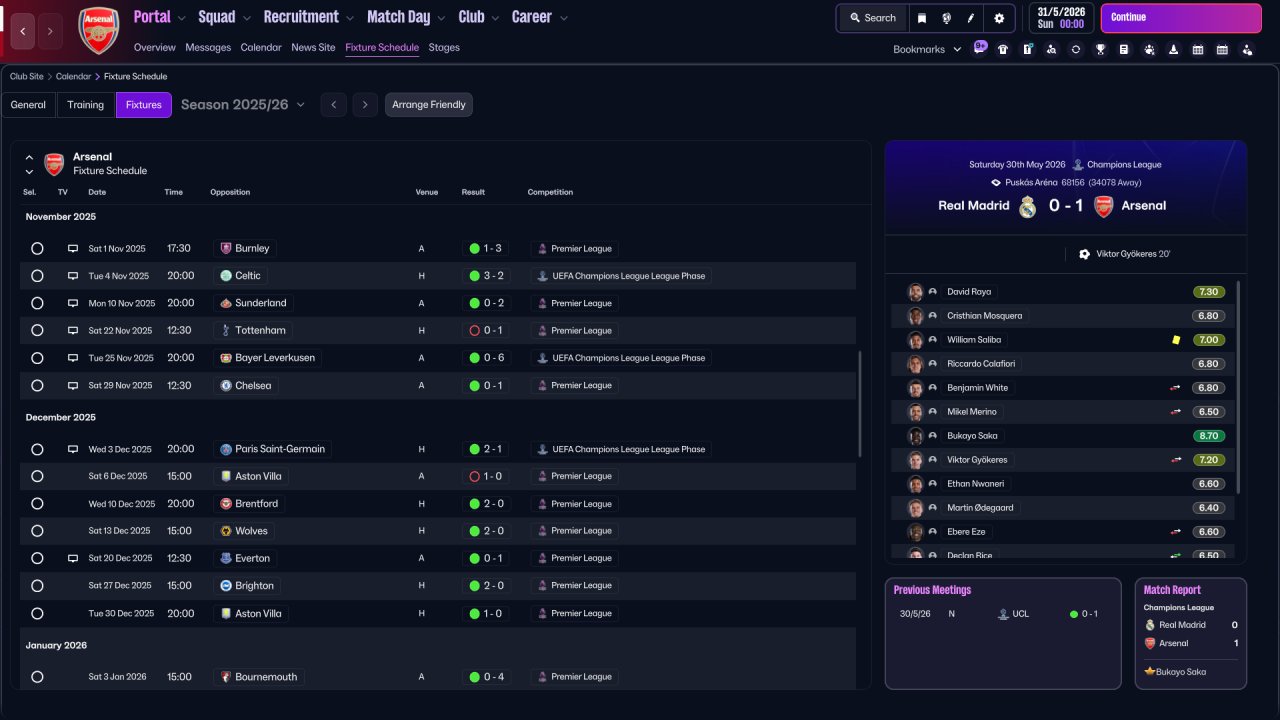
Task: Click the document report shortcut icon
Action: tap(1124, 49)
